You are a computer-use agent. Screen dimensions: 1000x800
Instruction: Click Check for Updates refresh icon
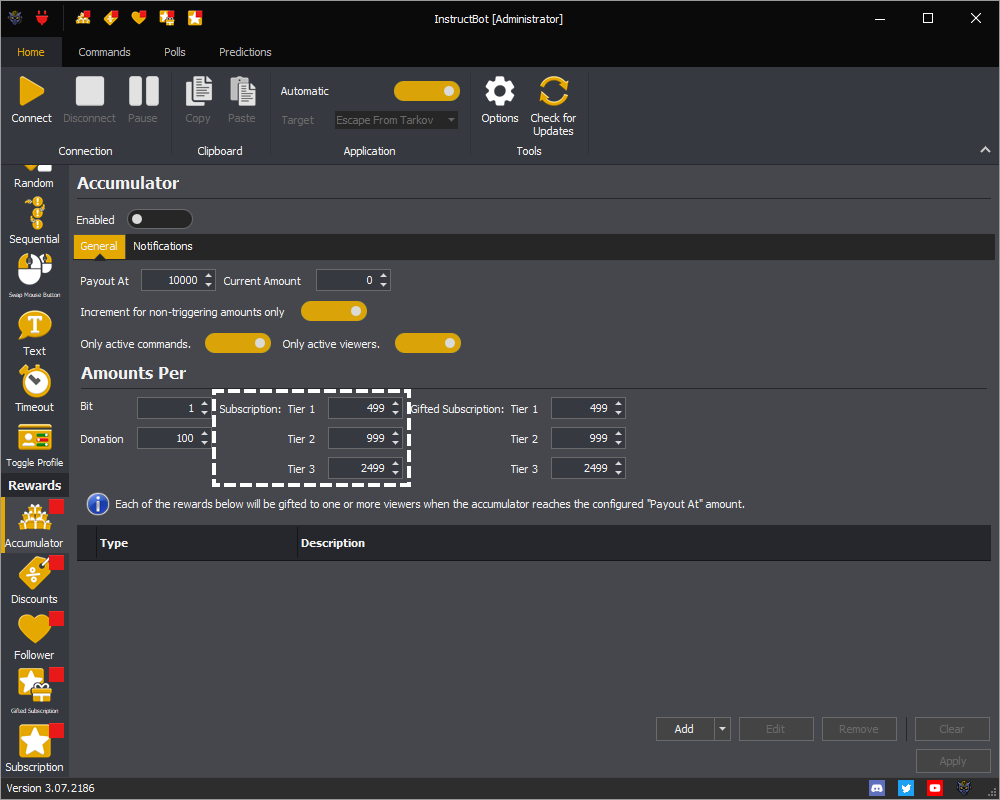[x=553, y=91]
